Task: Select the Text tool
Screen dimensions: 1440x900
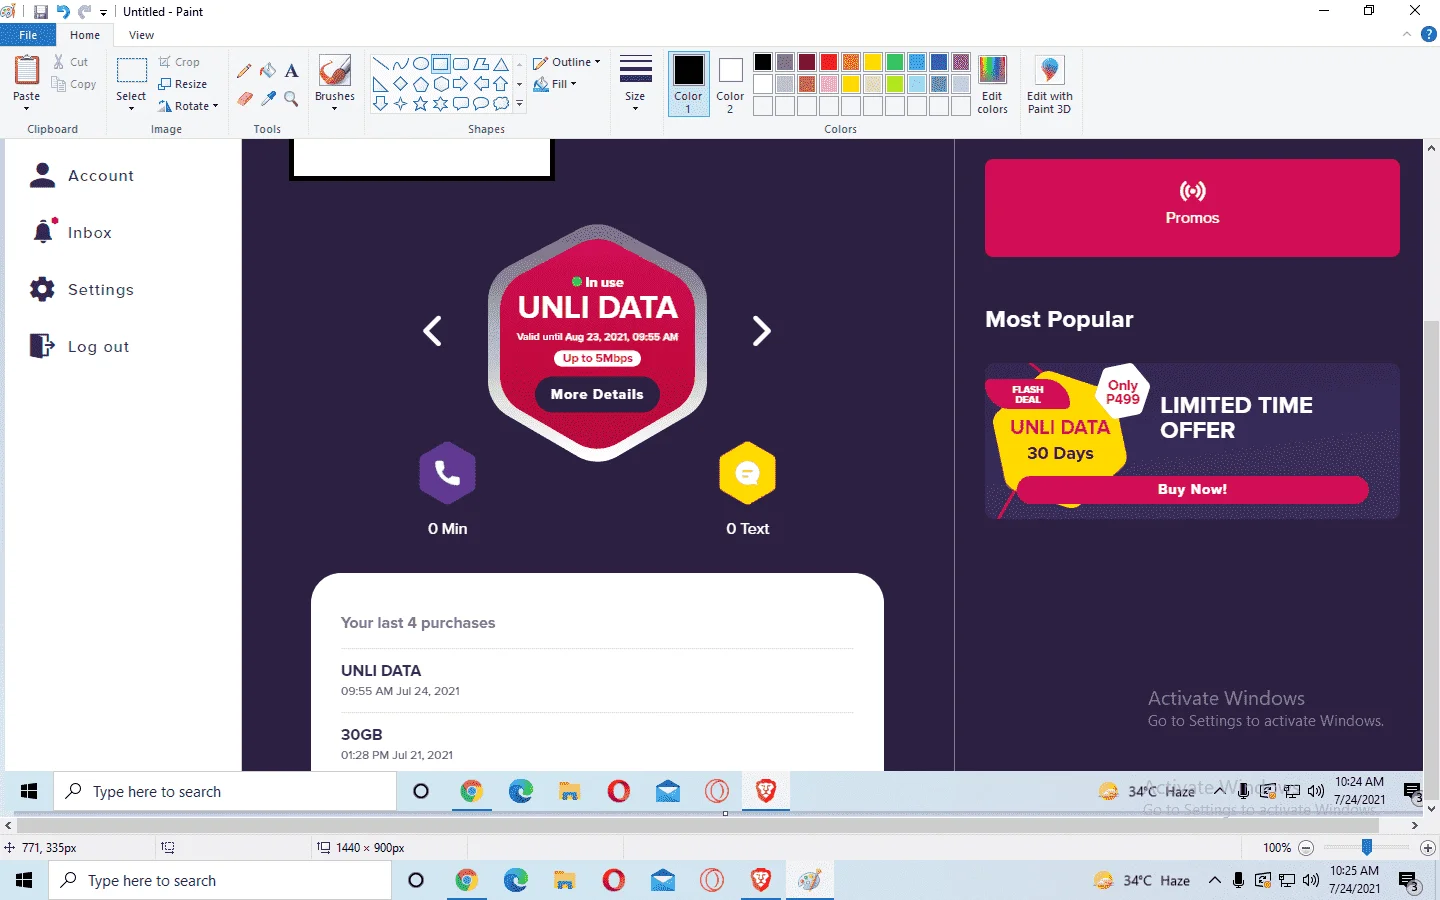Action: click(292, 71)
